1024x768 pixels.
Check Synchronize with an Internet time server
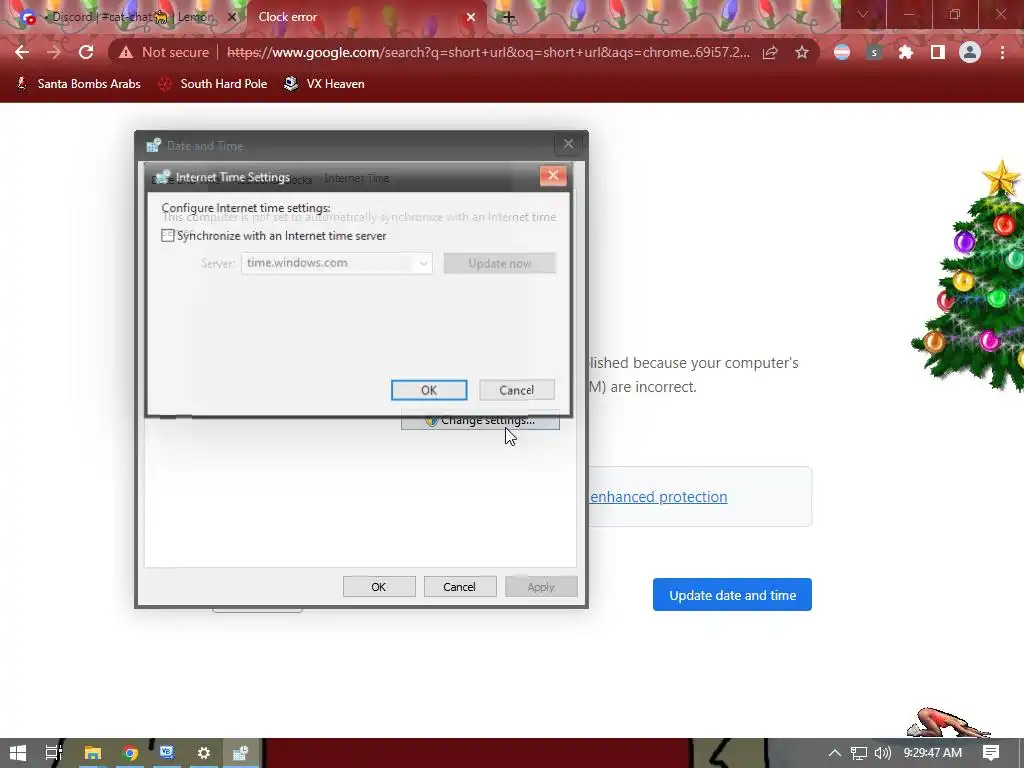click(168, 236)
